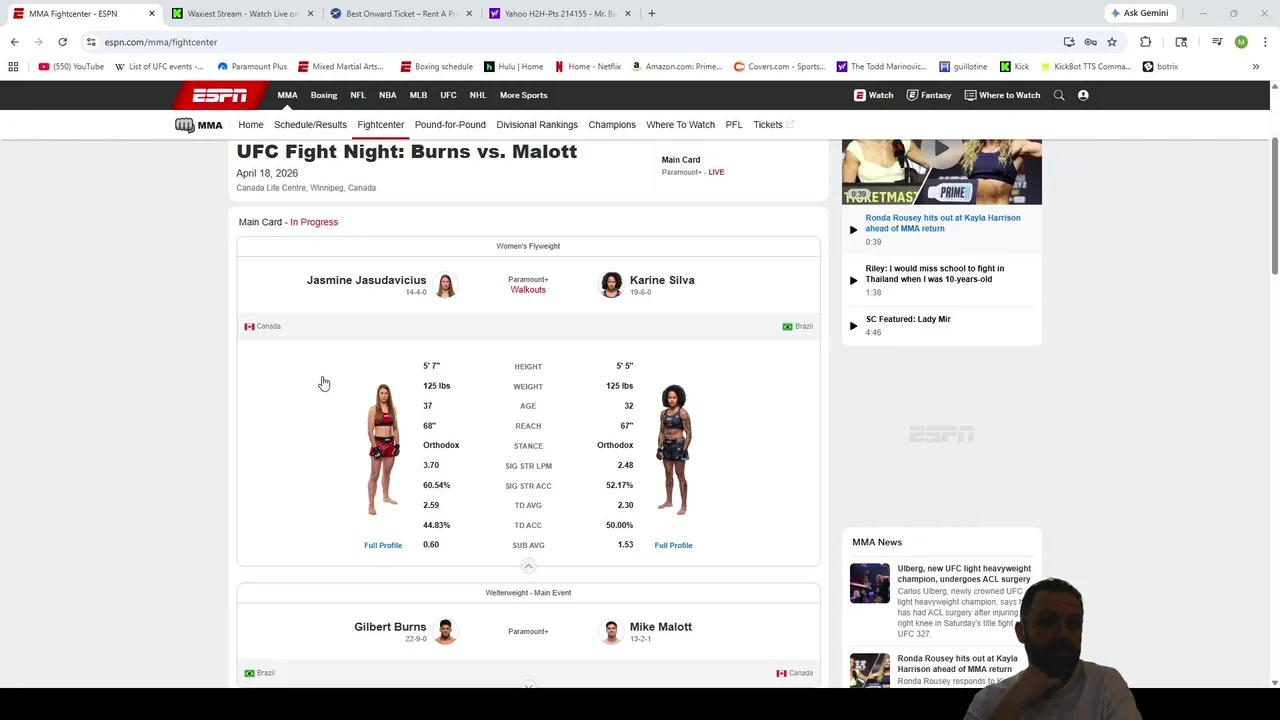This screenshot has height=720, width=1280.
Task: Select MMA in sports nav
Action: coord(287,95)
